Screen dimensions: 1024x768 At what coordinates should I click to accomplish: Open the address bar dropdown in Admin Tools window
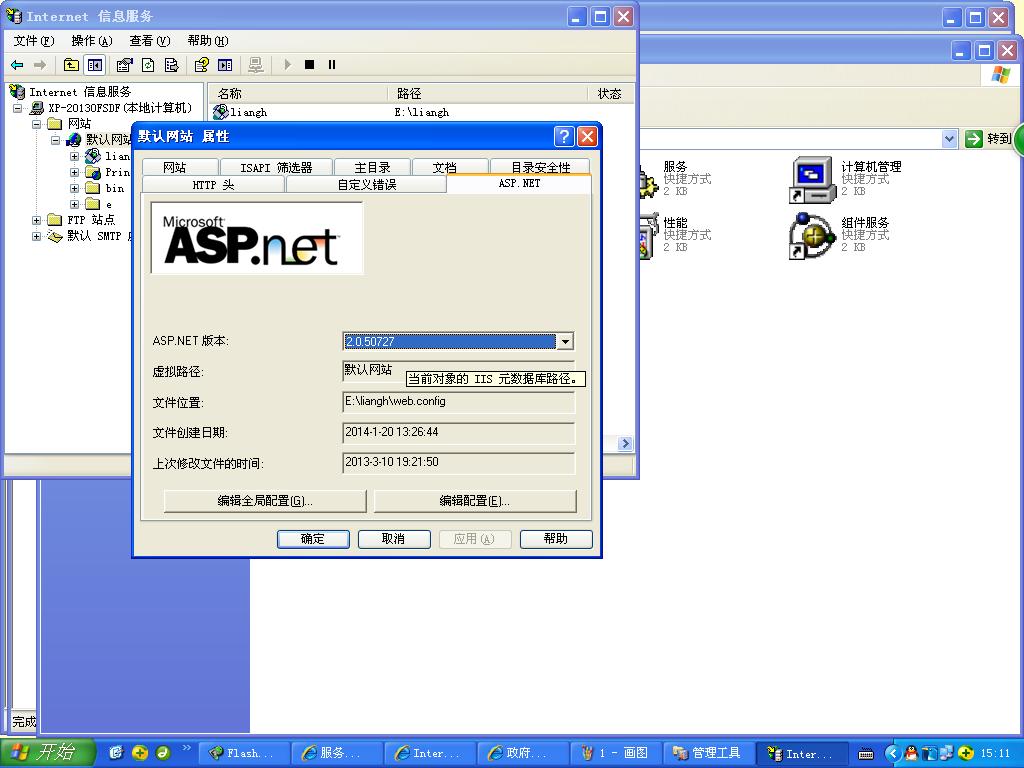tap(950, 138)
